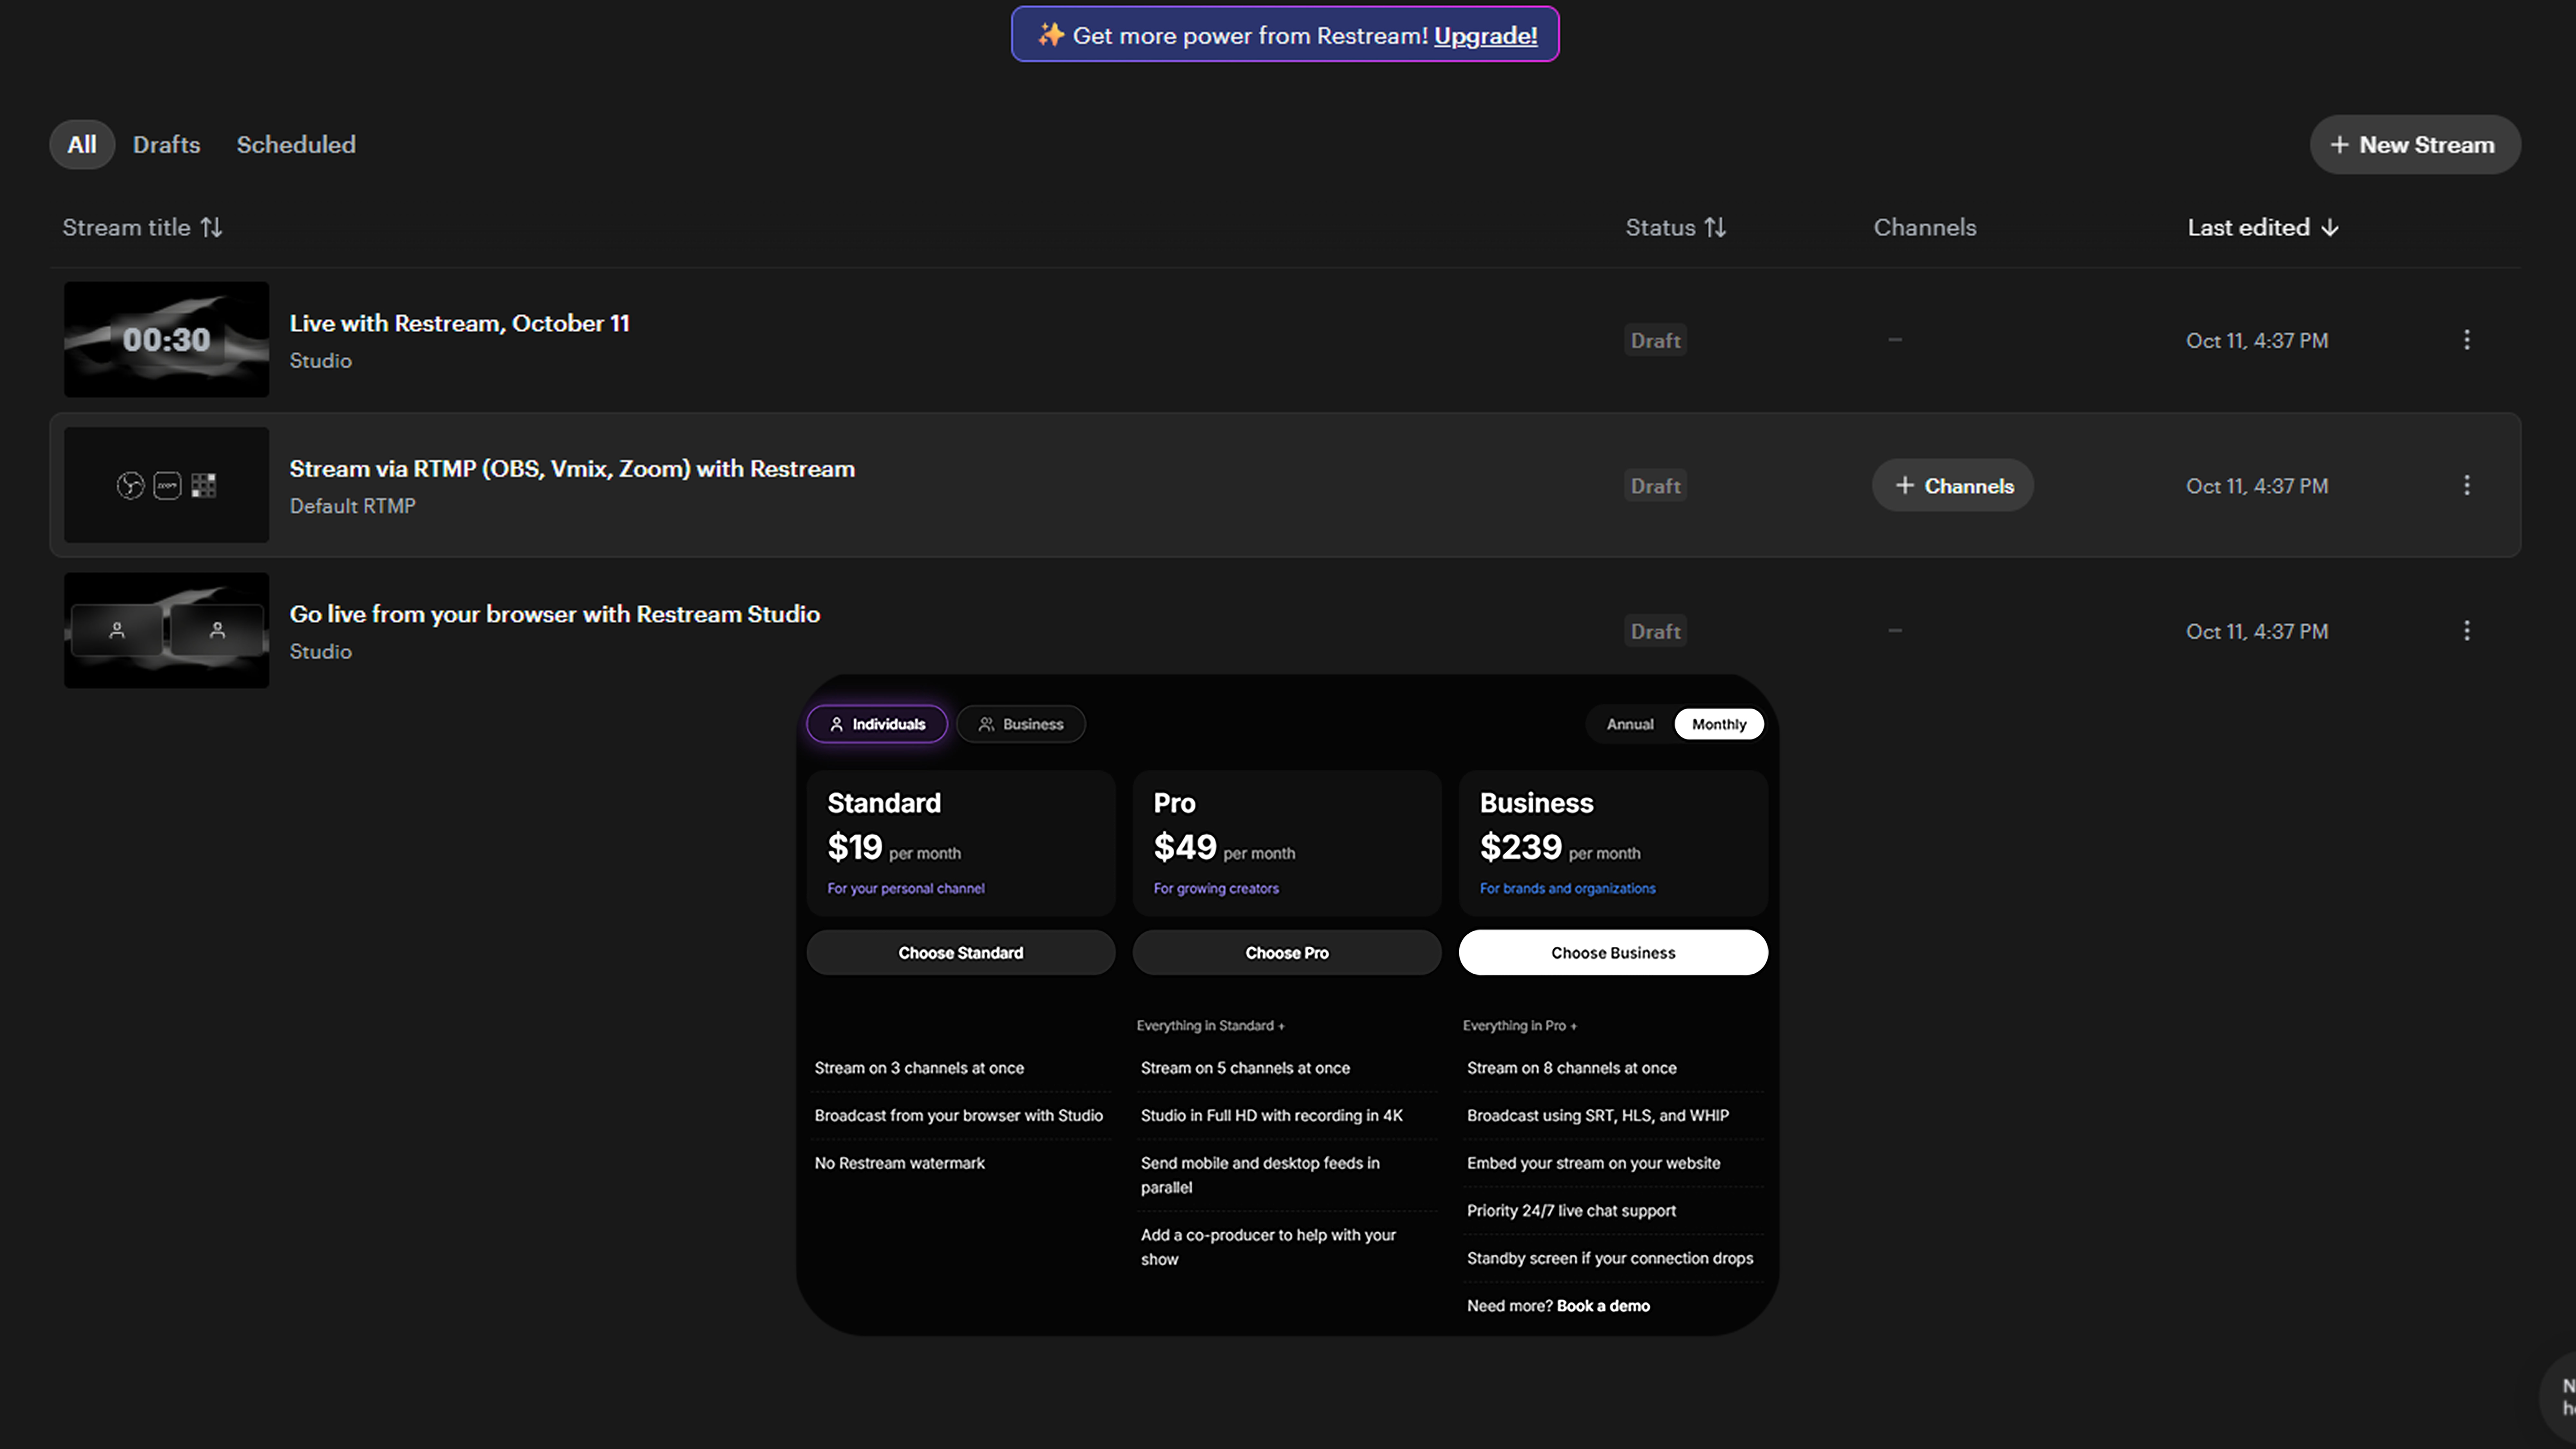Open 'Go live from your browser' title
The height and width of the screenshot is (1449, 2576).
point(555,615)
